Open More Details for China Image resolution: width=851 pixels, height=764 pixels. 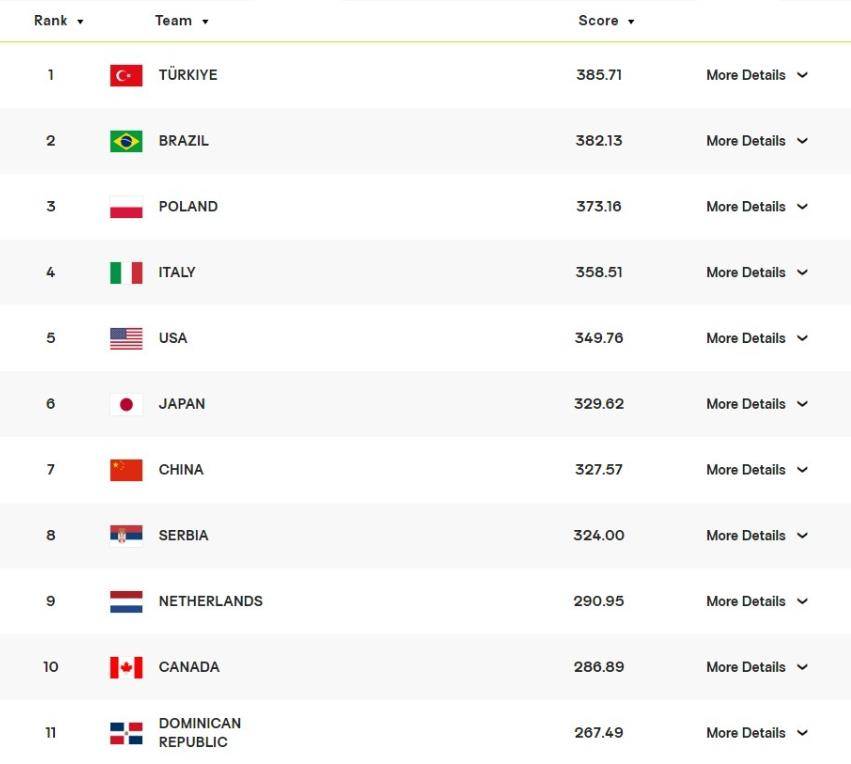click(x=756, y=470)
